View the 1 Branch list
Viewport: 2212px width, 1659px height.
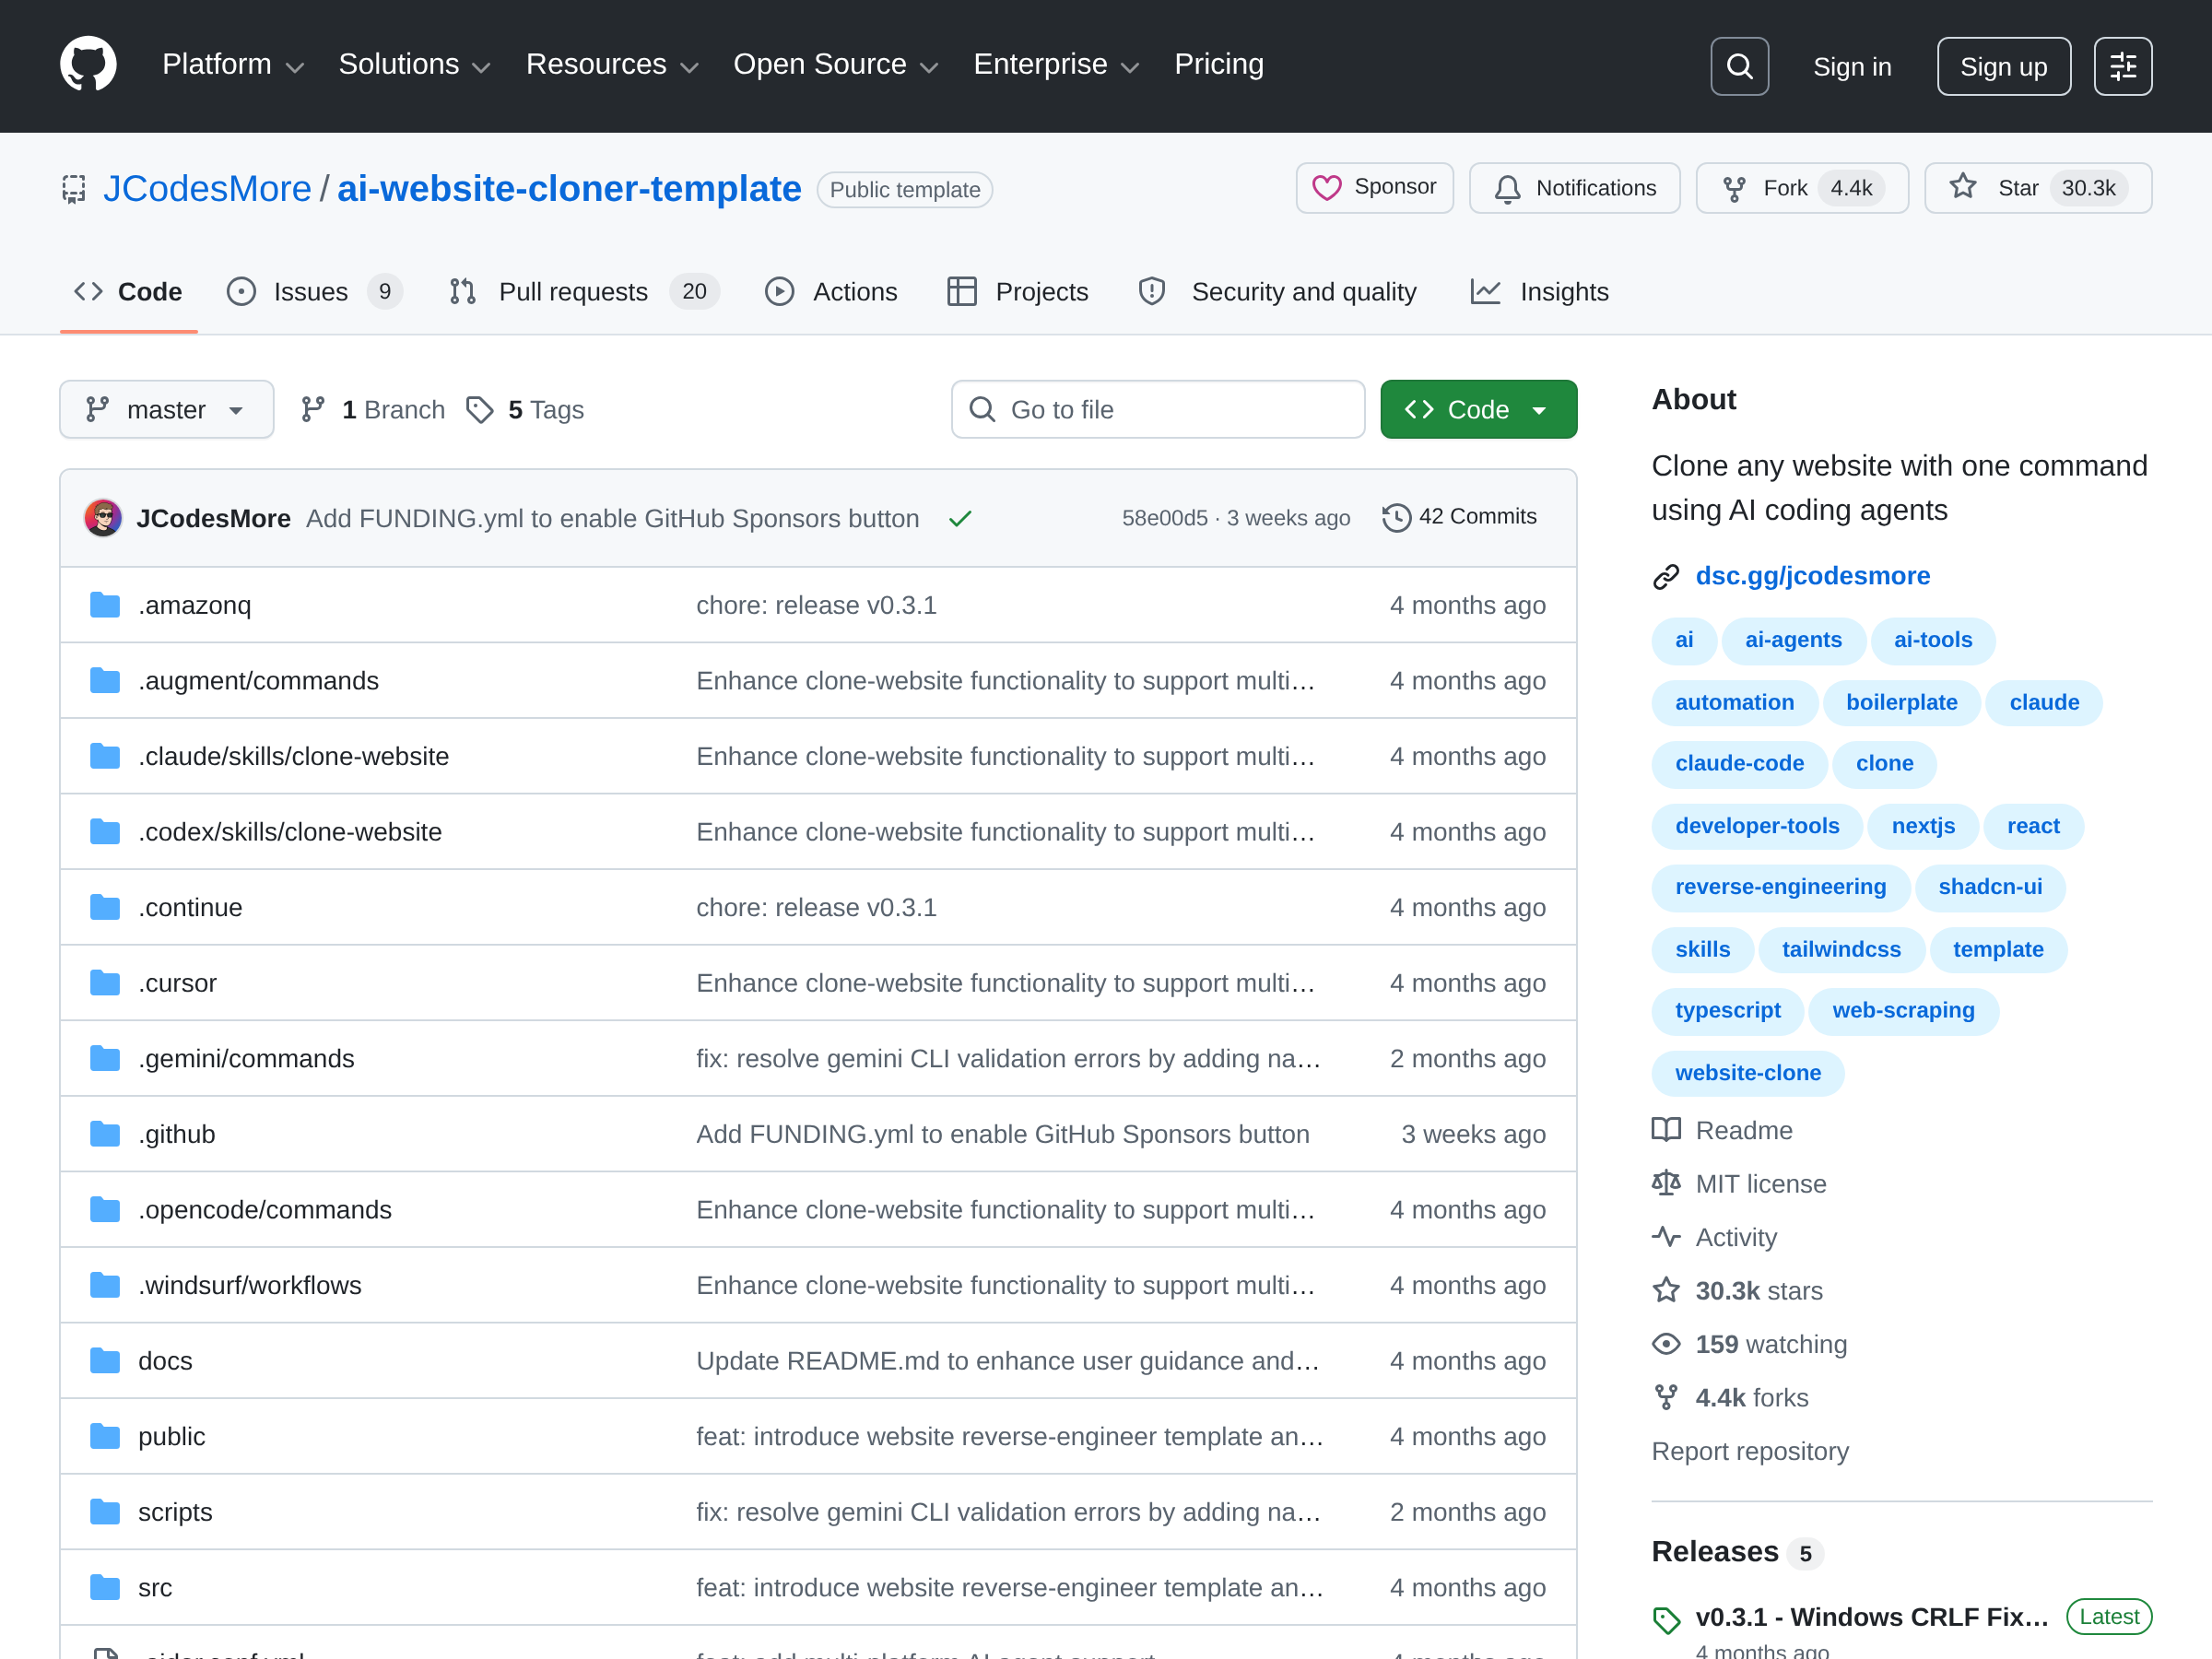[373, 409]
